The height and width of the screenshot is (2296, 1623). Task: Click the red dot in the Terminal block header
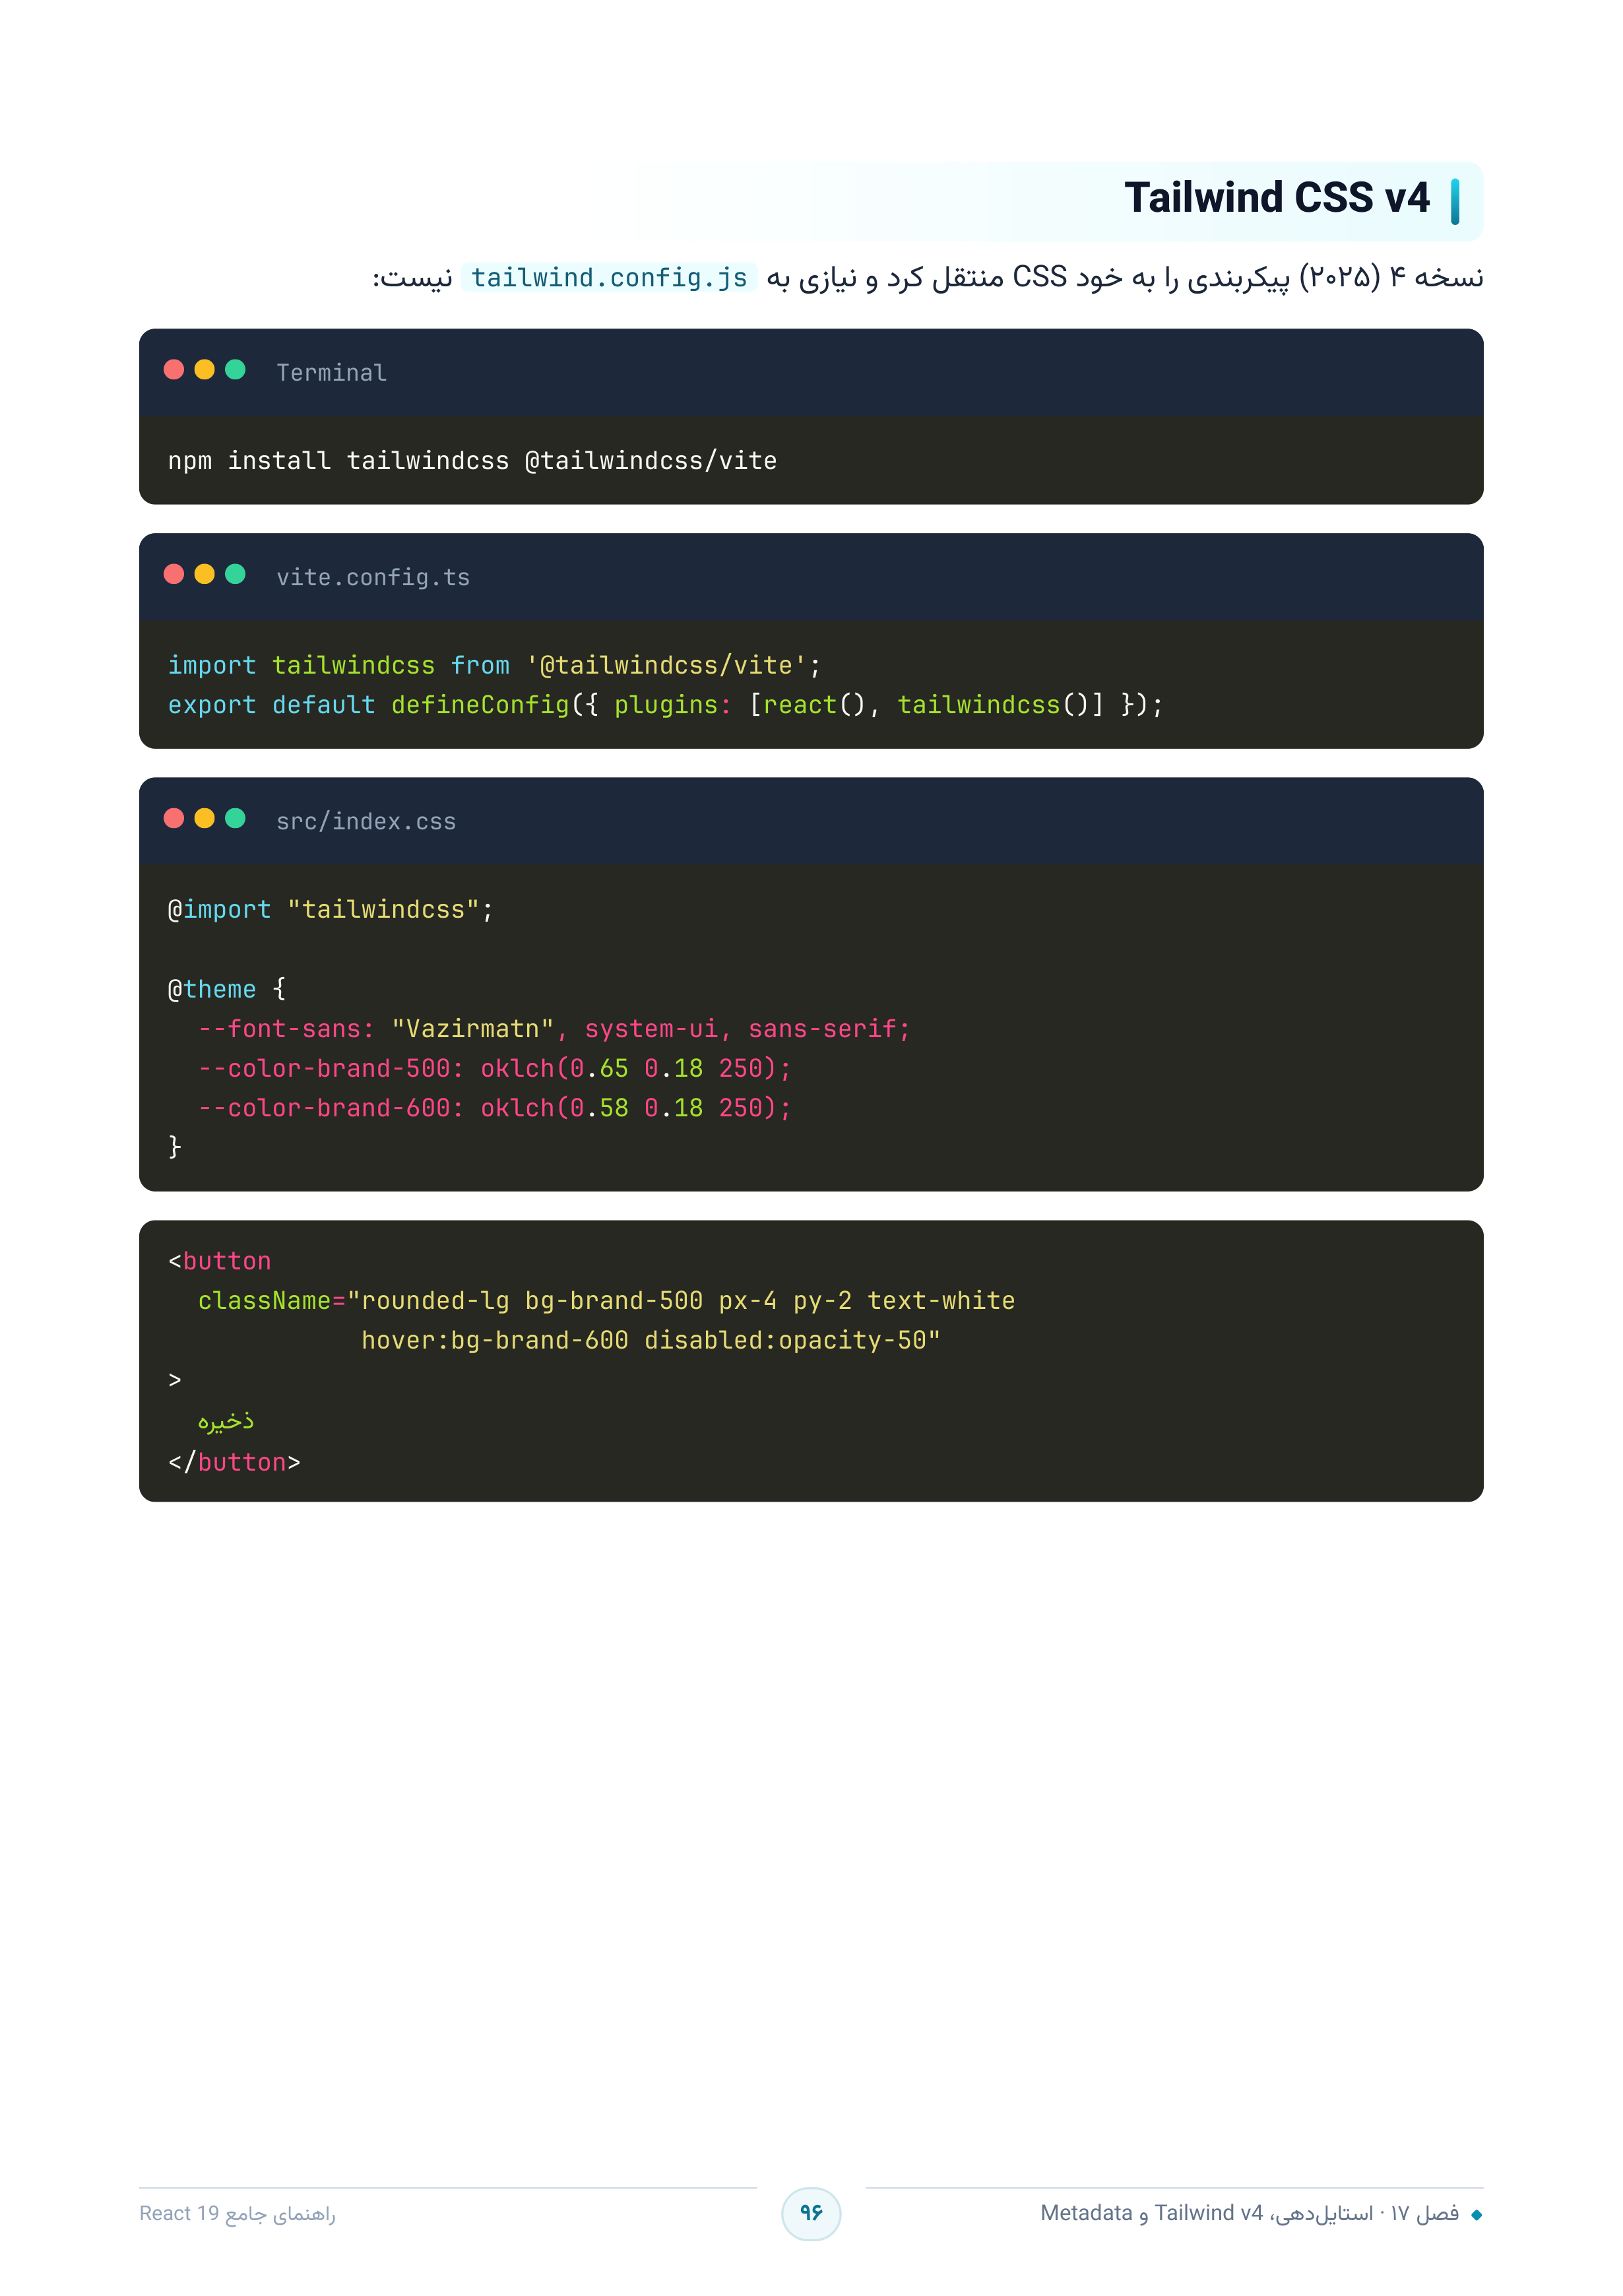point(174,370)
